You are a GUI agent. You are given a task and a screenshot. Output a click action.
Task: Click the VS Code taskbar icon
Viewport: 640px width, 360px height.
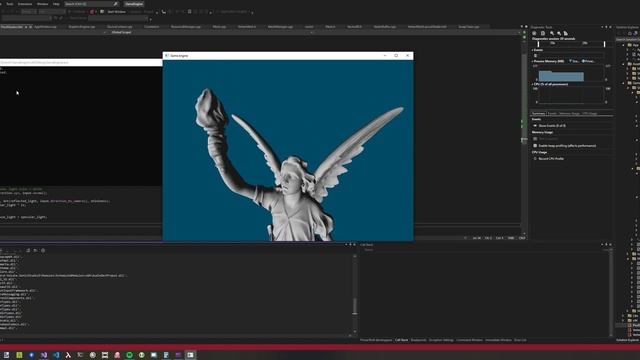56,355
